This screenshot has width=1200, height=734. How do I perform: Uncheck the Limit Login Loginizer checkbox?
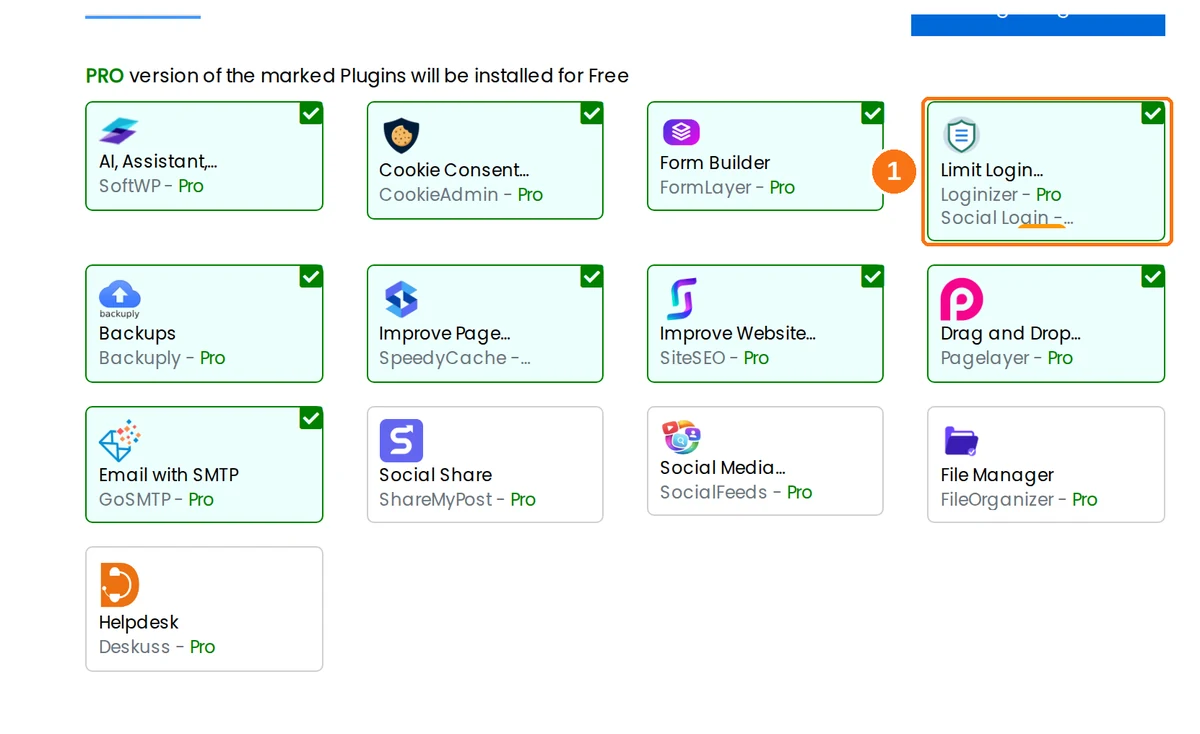point(1153,113)
